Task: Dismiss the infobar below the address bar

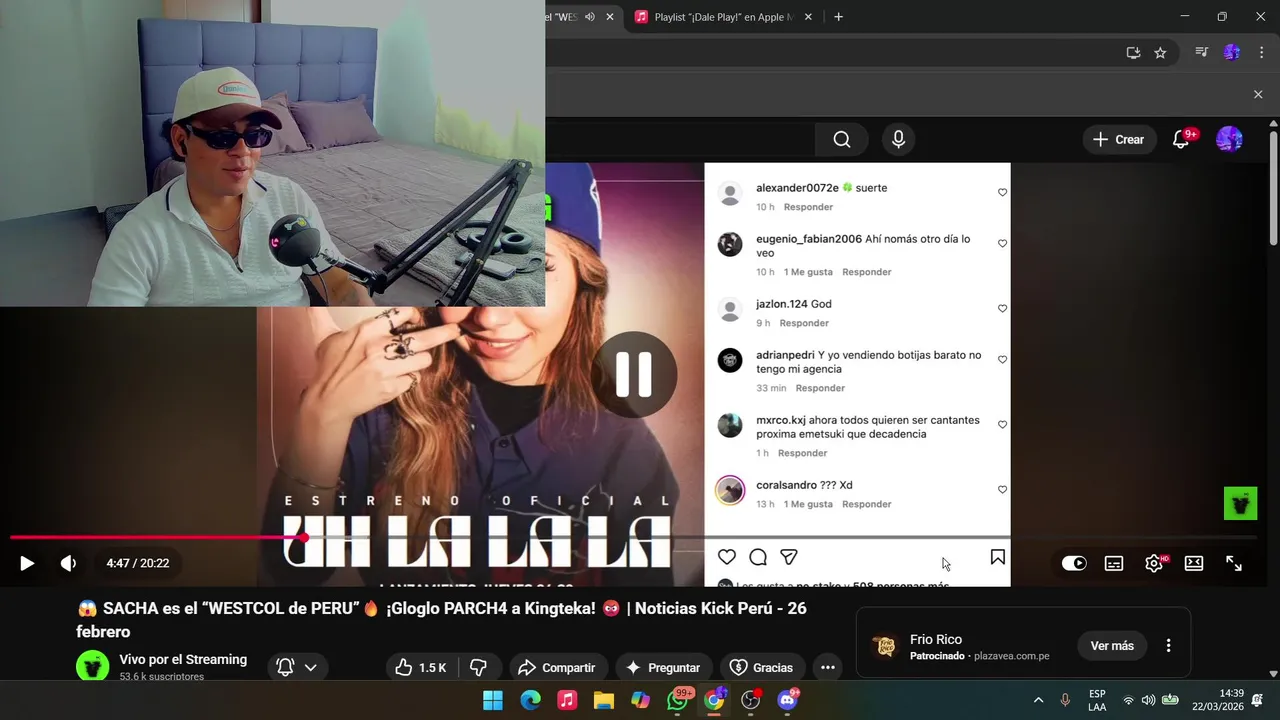Action: 1258,94
